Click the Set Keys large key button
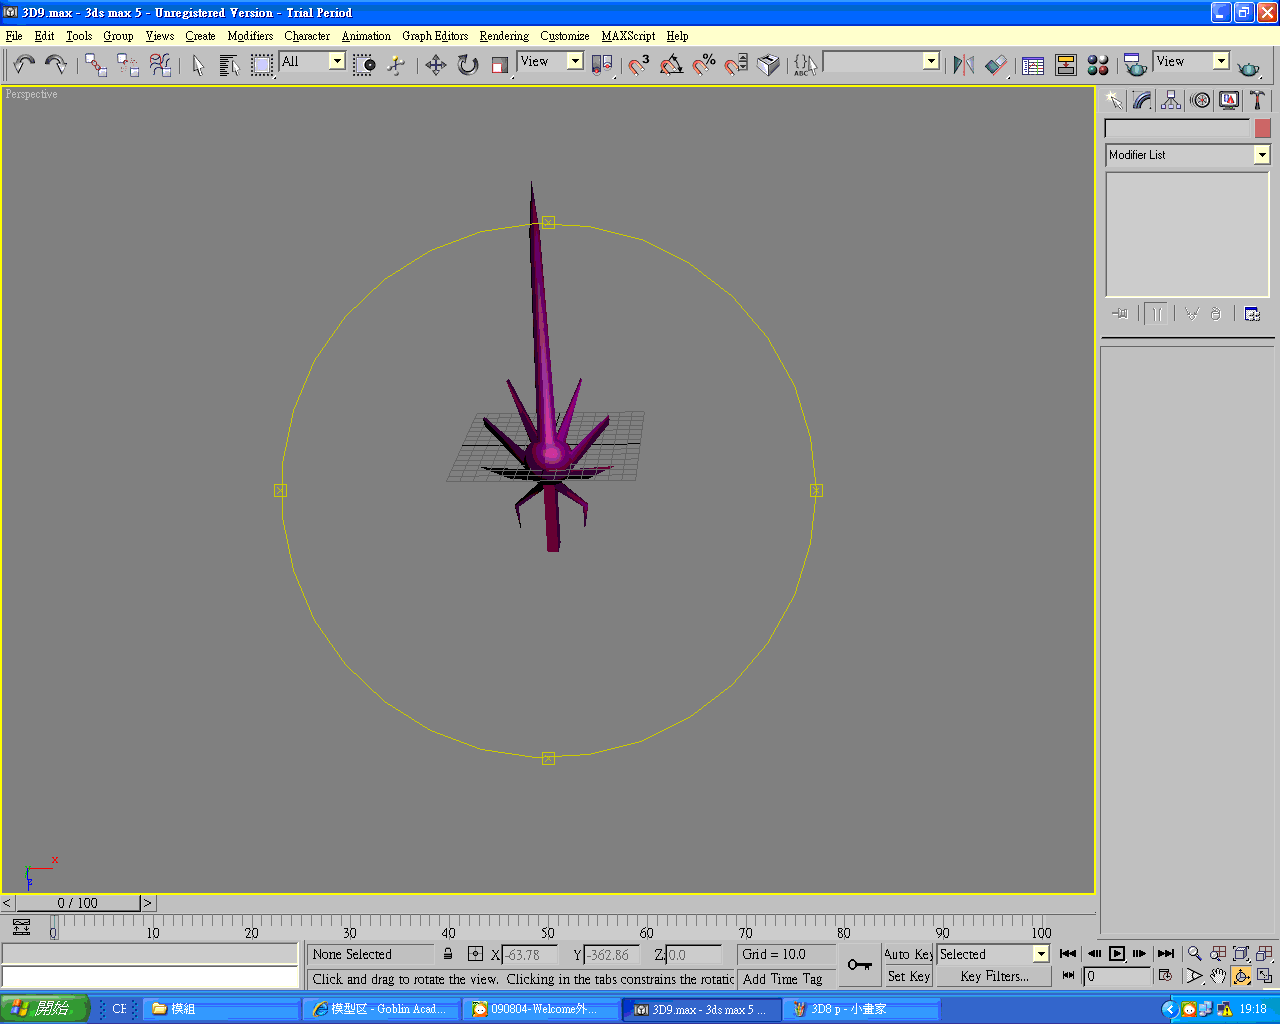Image resolution: width=1280 pixels, height=1024 pixels. pyautogui.click(x=860, y=965)
